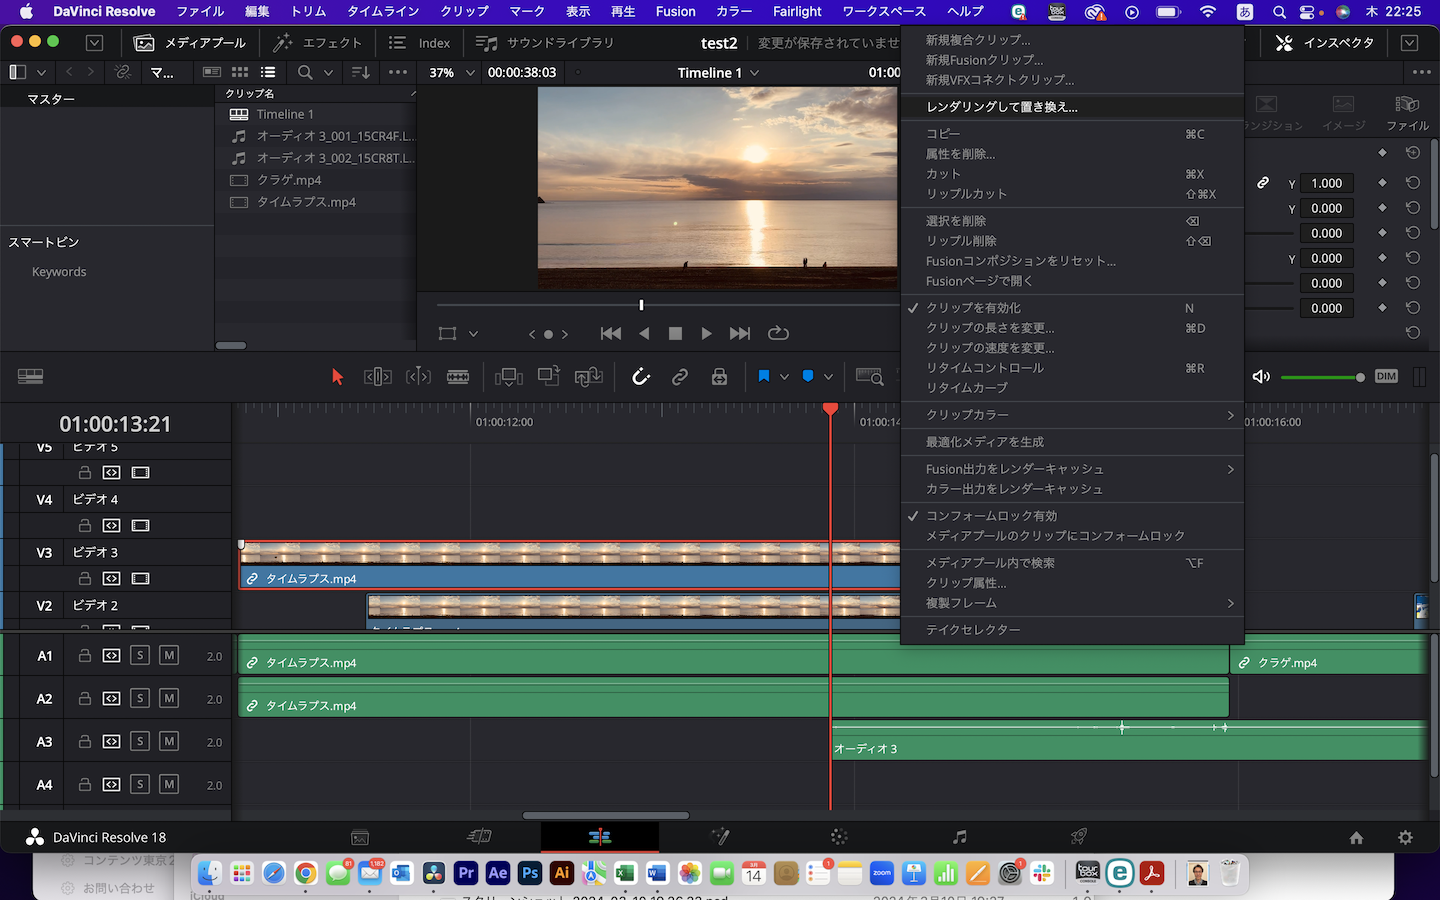The width and height of the screenshot is (1440, 900).
Task: Mute the A2 audio track
Action: coord(171,698)
